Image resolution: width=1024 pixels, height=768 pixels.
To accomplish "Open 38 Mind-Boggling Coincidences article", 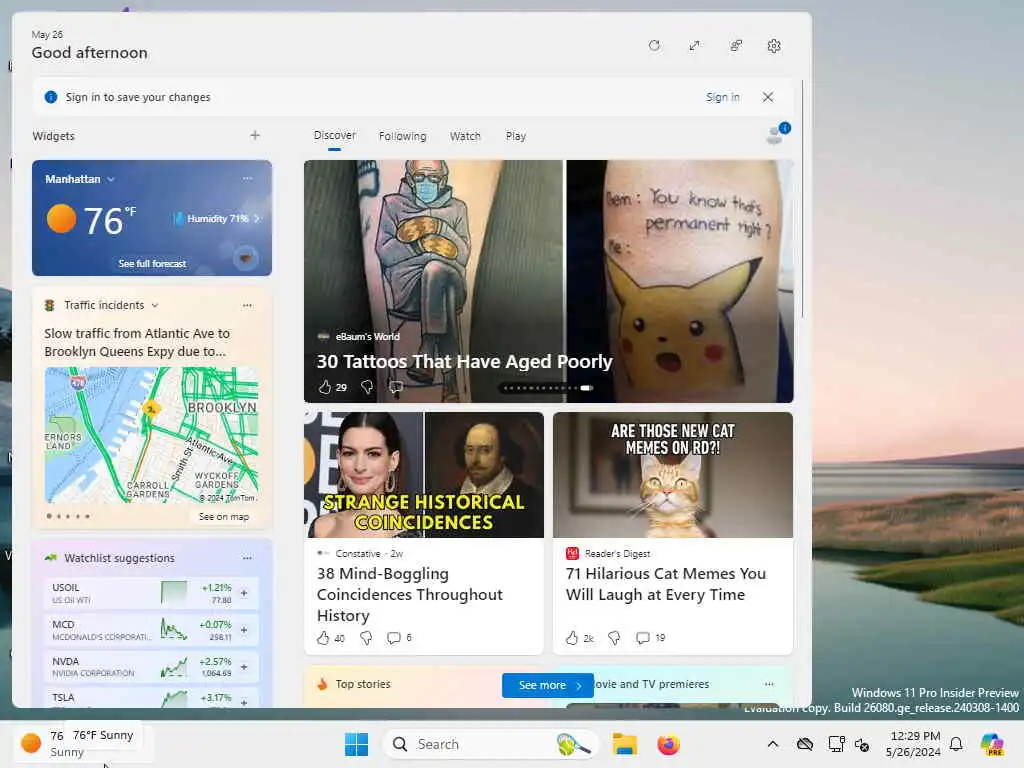I will (x=409, y=594).
